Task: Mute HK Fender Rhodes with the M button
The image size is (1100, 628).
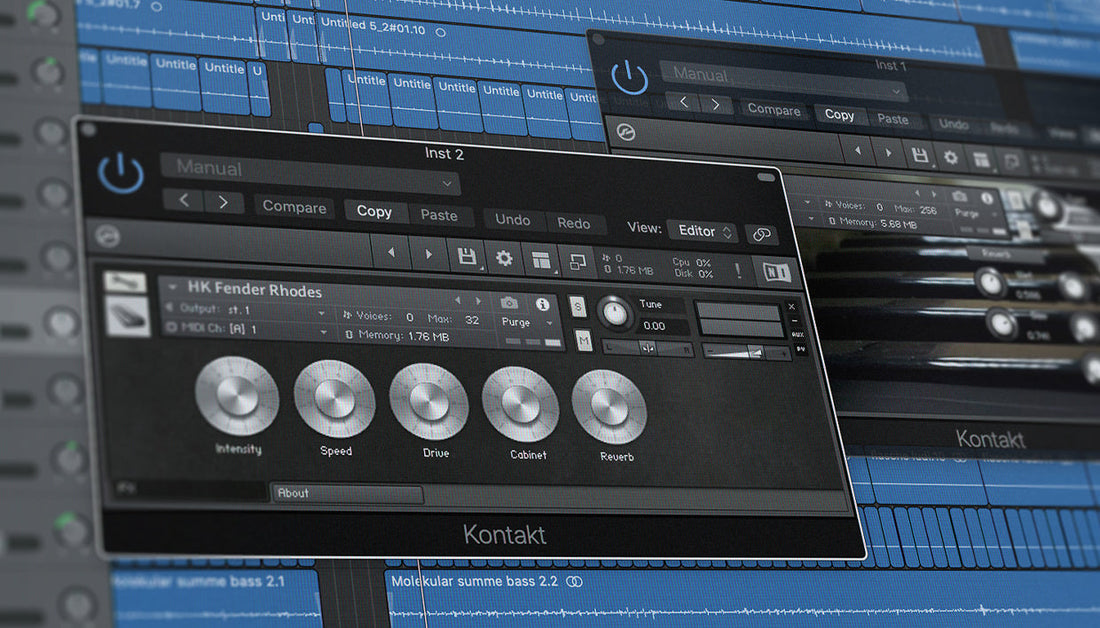Action: point(584,341)
